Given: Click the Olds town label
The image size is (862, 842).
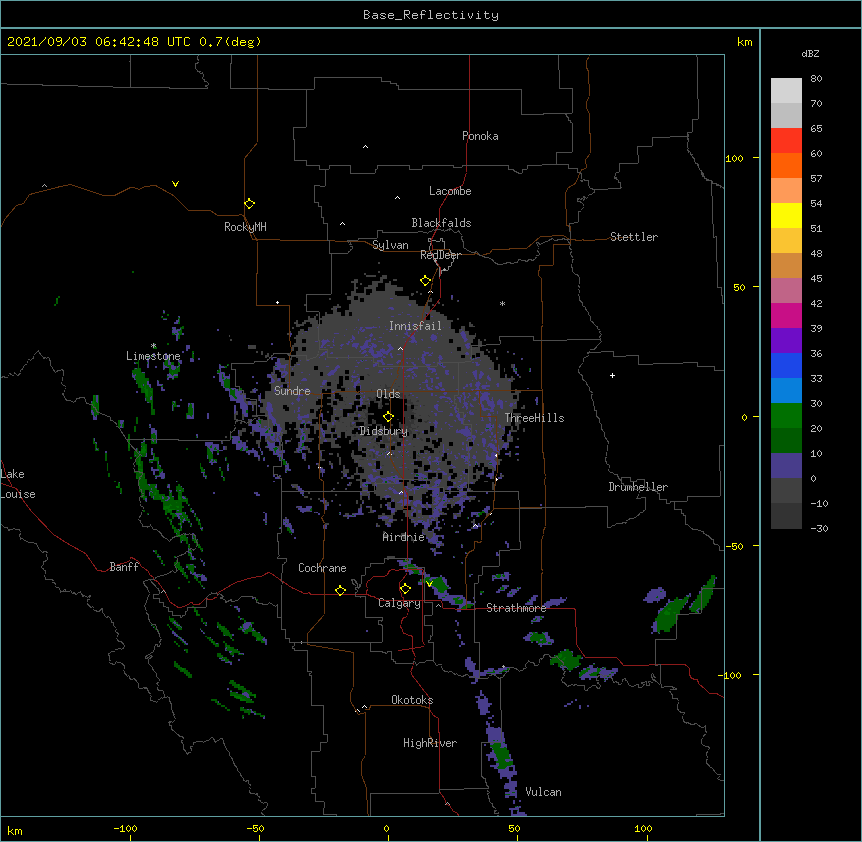Looking at the screenshot, I should 388,394.
